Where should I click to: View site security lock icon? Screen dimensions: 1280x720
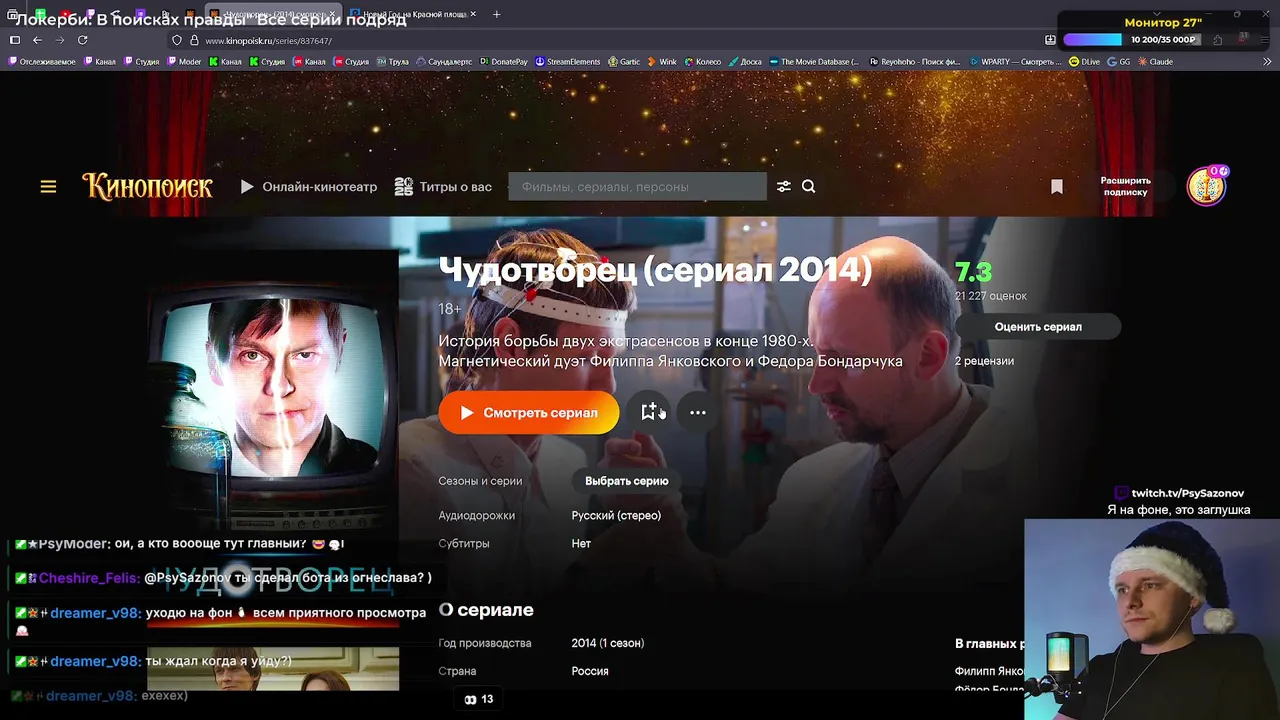193,40
